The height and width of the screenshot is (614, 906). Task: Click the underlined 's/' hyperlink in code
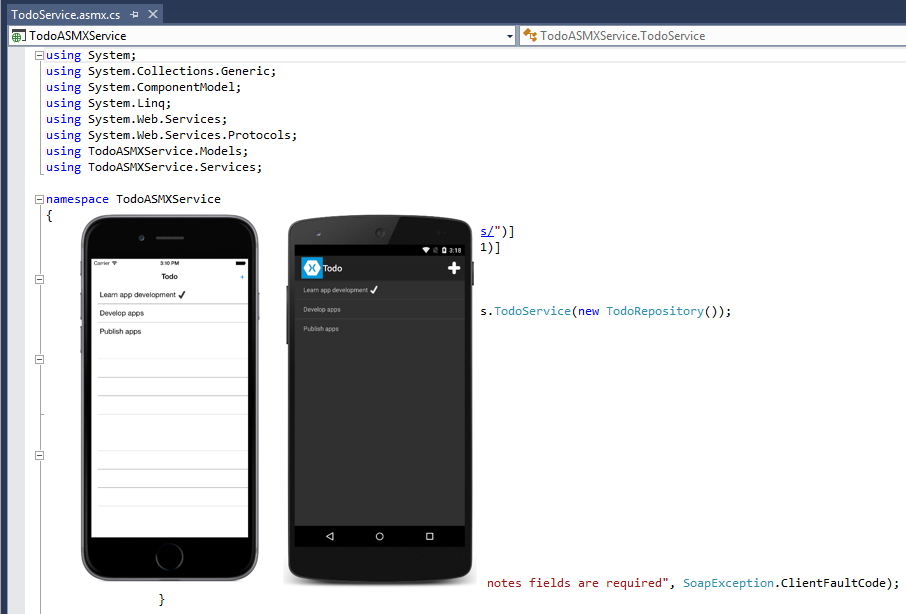[x=487, y=231]
